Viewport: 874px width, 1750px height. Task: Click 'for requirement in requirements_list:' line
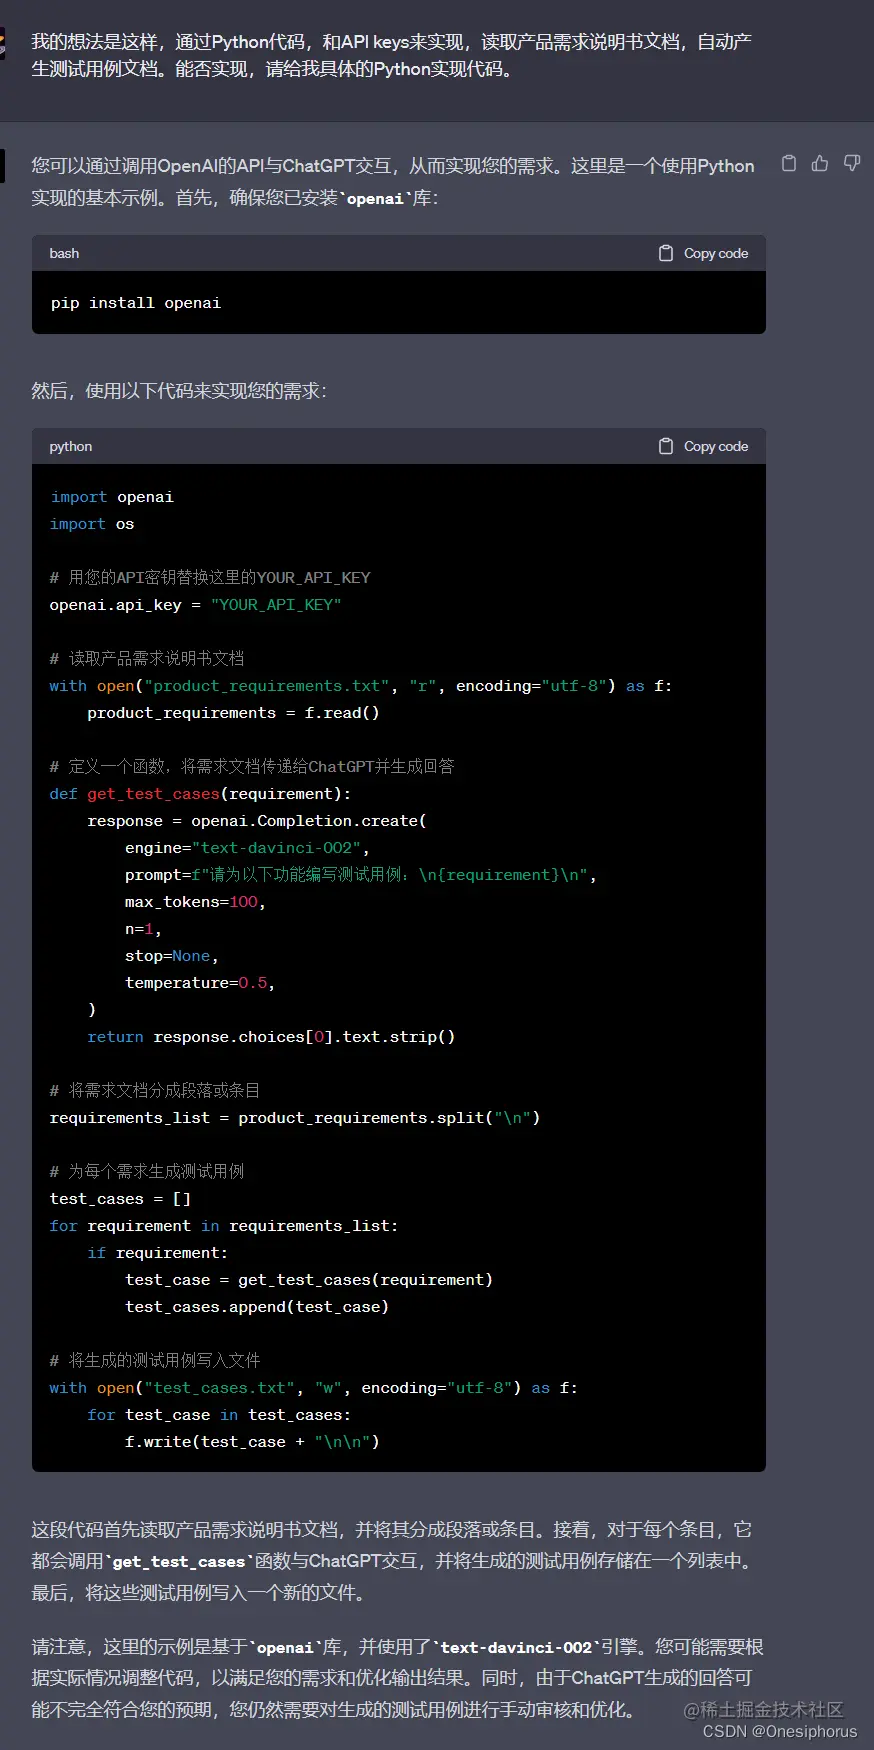[224, 1226]
